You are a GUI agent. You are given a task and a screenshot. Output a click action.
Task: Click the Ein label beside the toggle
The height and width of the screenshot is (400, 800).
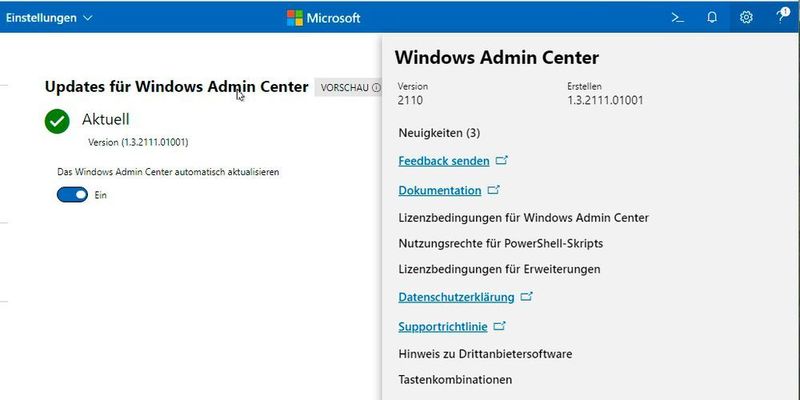click(x=101, y=195)
